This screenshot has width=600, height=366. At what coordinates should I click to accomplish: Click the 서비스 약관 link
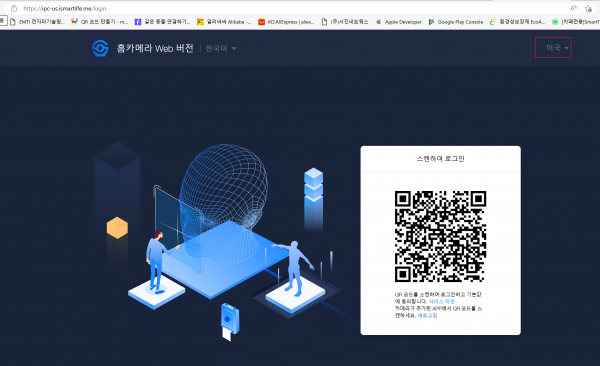click(442, 301)
